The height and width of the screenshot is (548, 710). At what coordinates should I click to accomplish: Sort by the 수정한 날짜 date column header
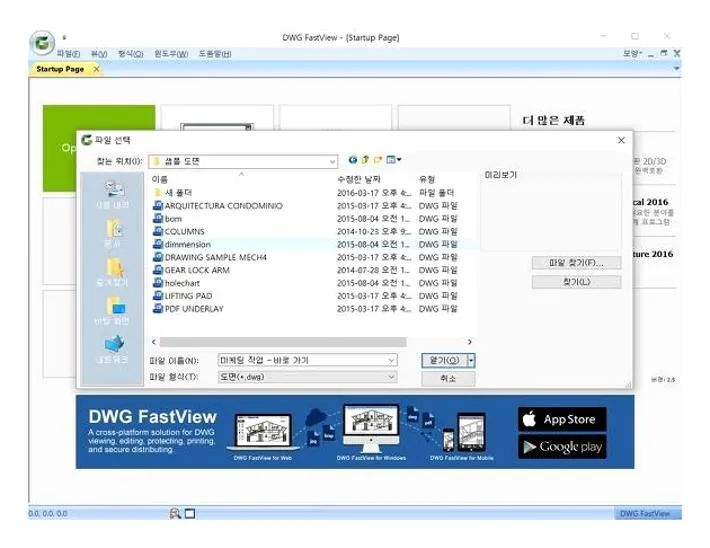(x=359, y=179)
